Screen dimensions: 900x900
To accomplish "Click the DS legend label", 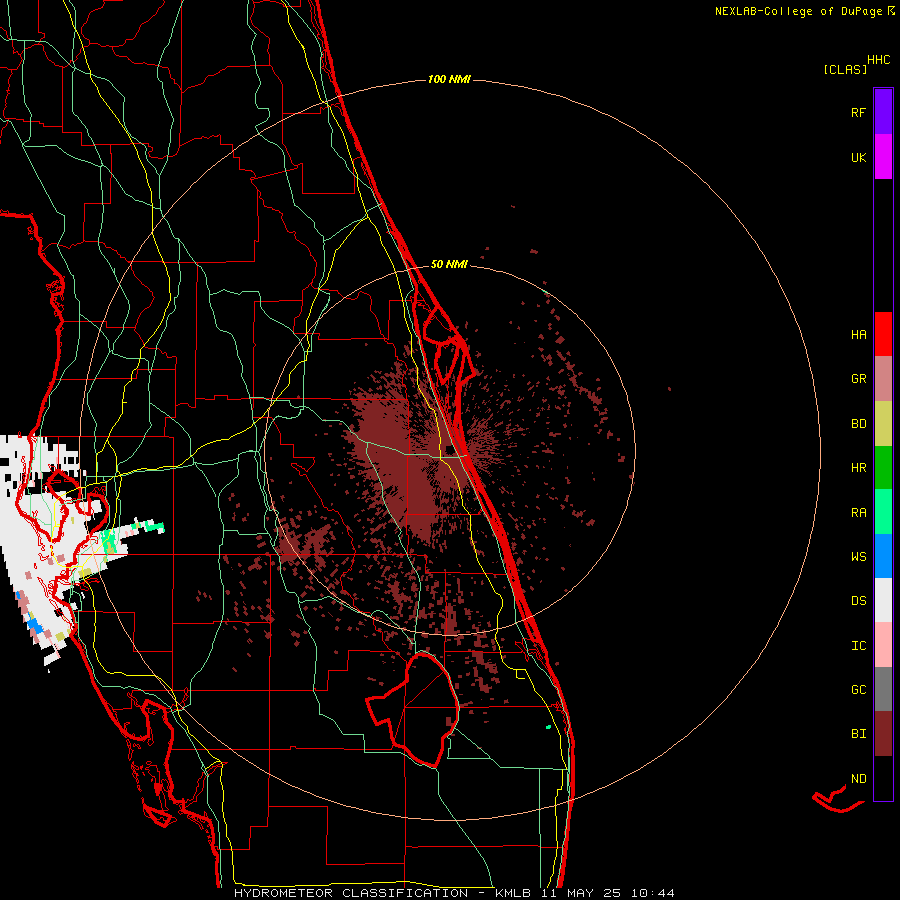I will tap(858, 600).
